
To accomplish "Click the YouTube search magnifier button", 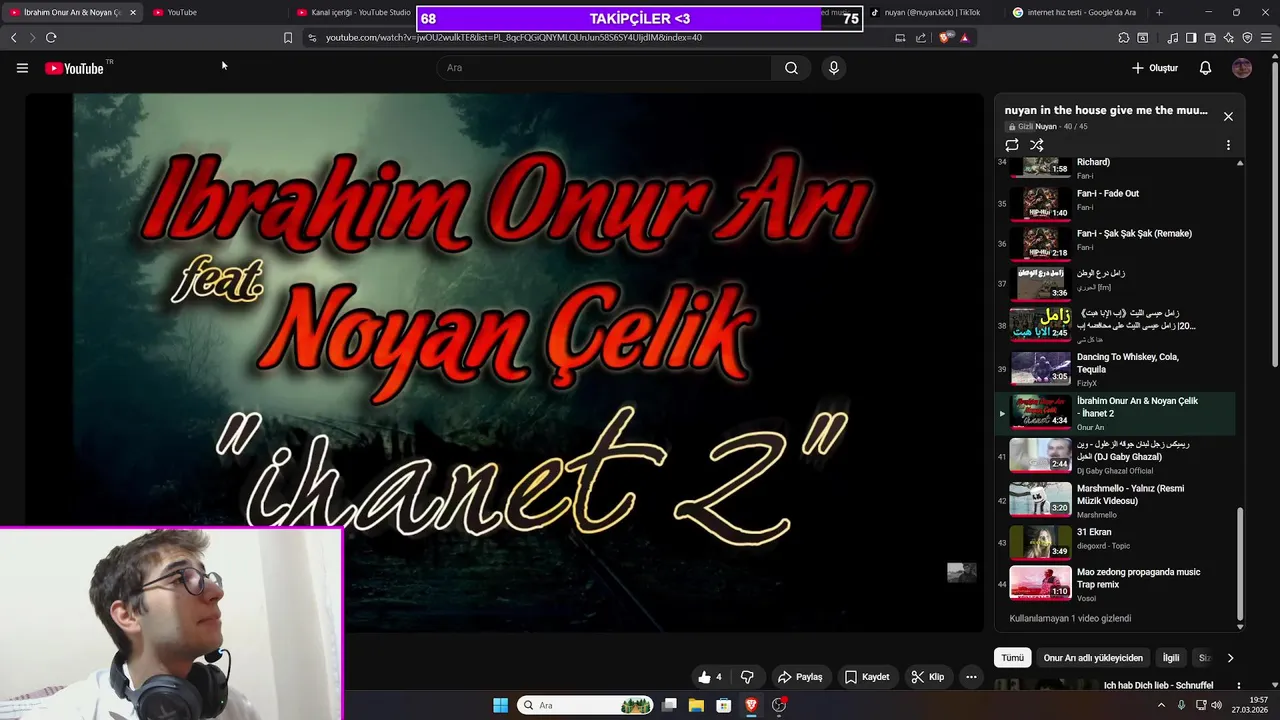I will [x=791, y=68].
